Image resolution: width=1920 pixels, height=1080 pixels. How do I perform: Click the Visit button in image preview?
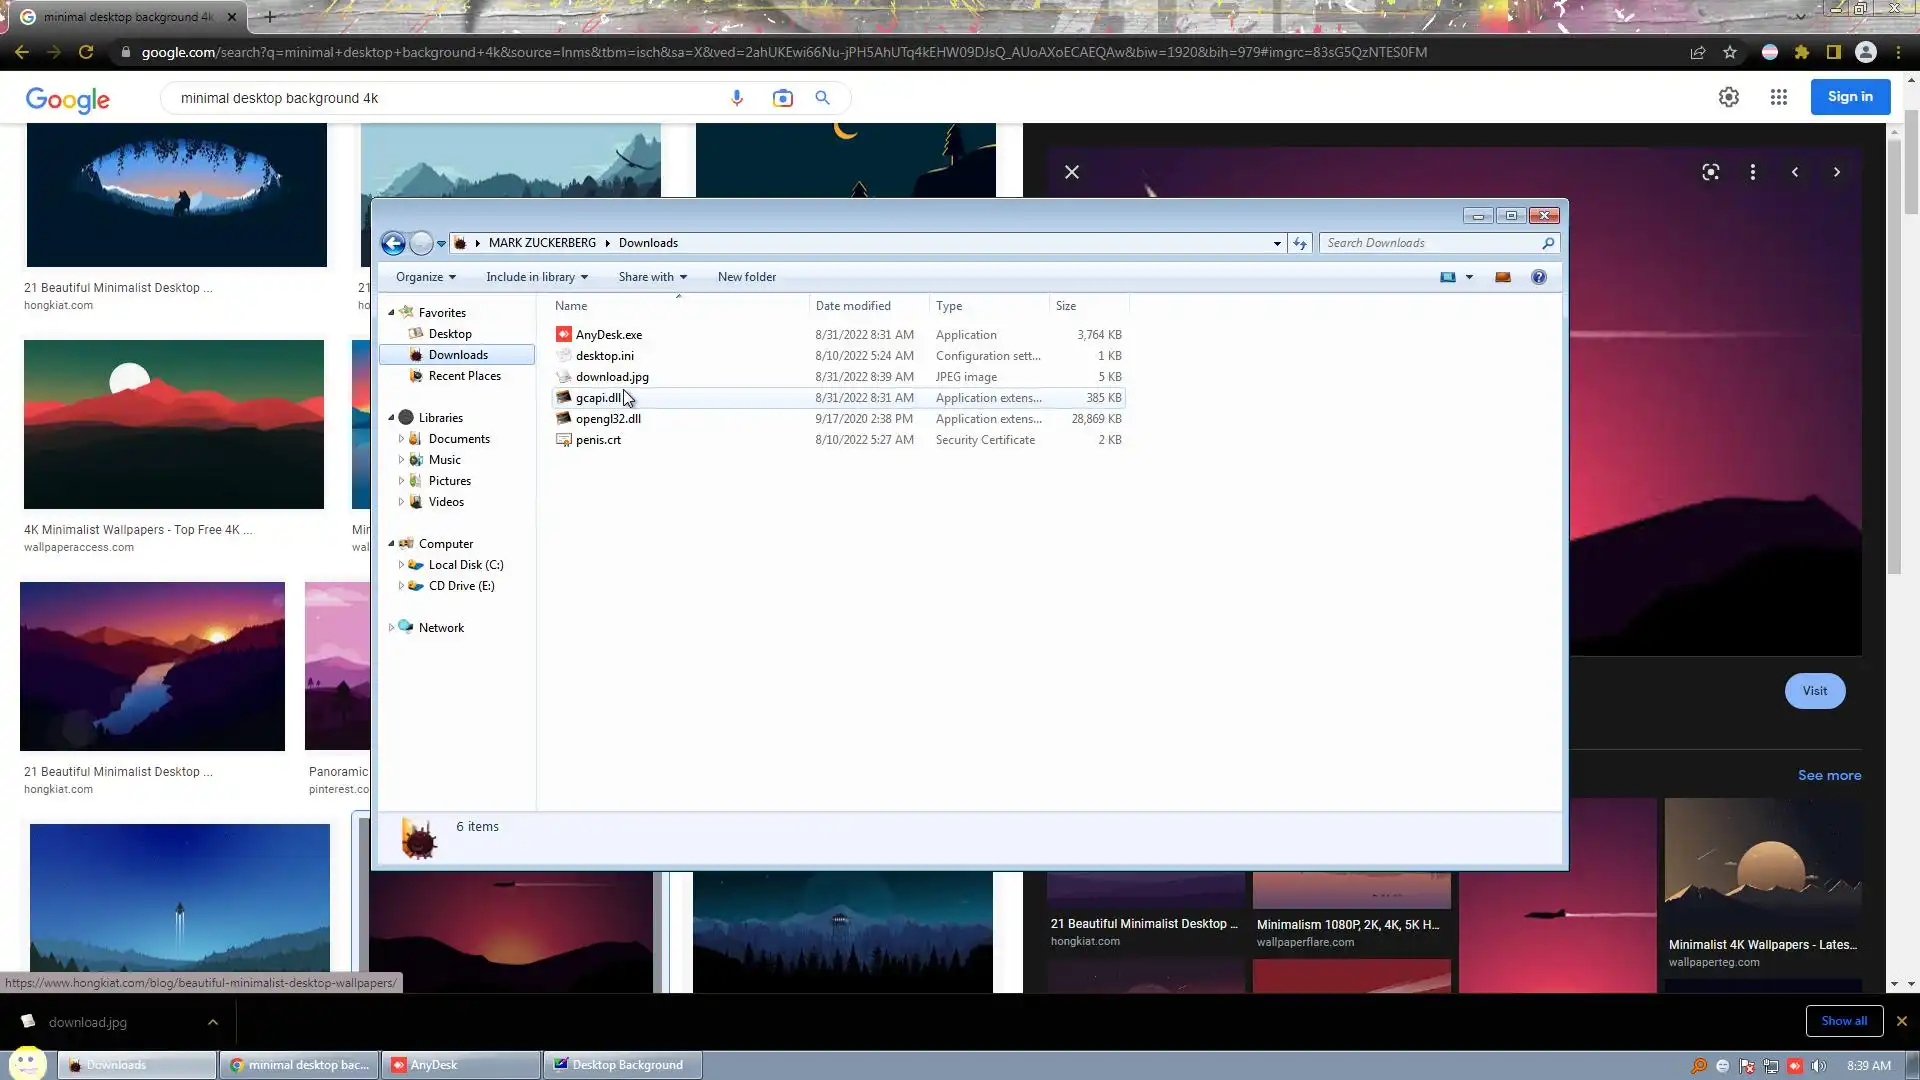pyautogui.click(x=1814, y=691)
